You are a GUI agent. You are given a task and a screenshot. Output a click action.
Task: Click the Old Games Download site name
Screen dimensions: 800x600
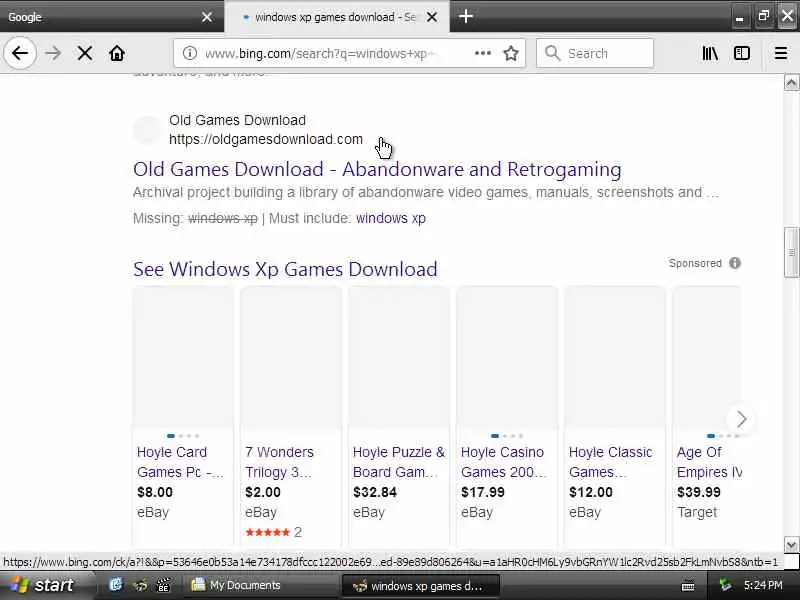(237, 120)
